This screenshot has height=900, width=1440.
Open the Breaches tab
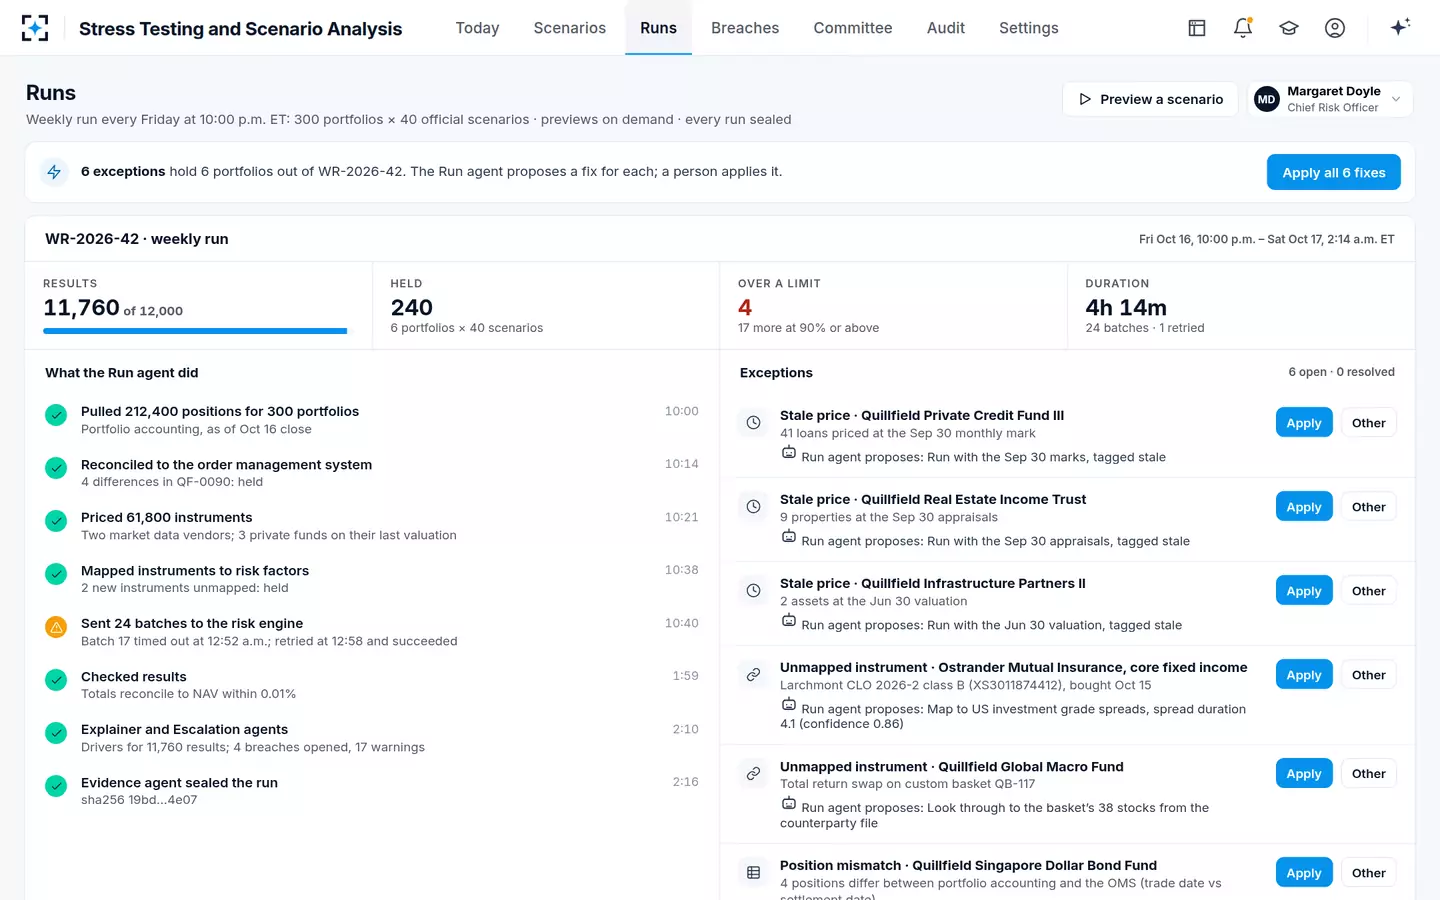point(745,28)
